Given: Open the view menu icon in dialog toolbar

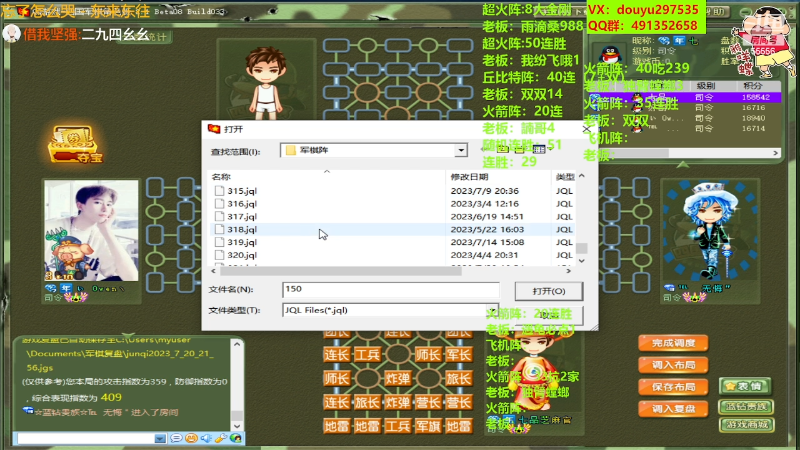Looking at the screenshot, I should (540, 149).
